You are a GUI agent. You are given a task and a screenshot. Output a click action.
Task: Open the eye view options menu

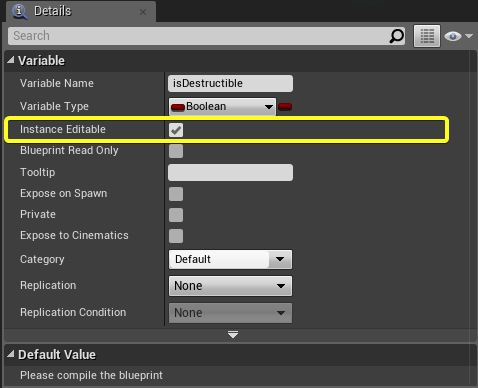tap(458, 36)
